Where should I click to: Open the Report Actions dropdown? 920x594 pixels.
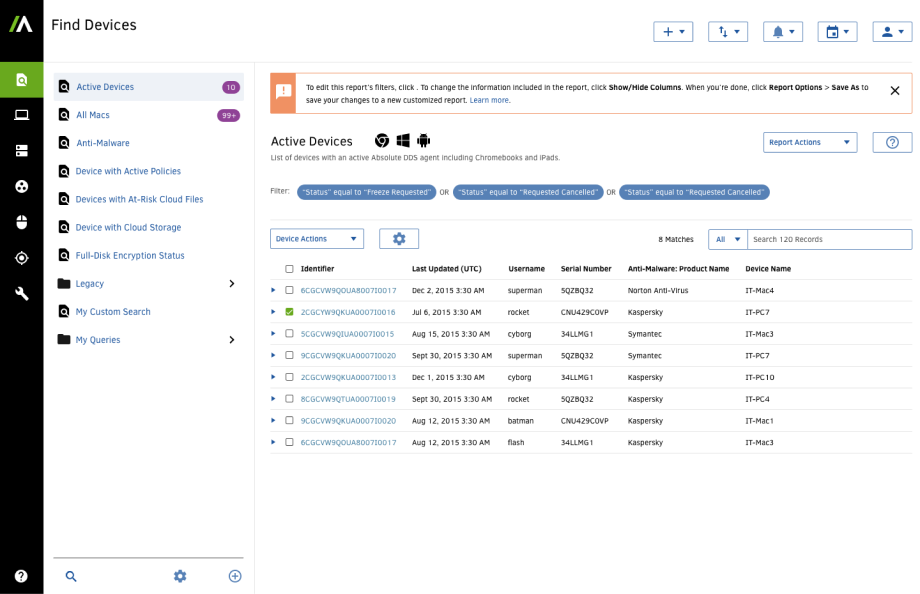point(809,143)
